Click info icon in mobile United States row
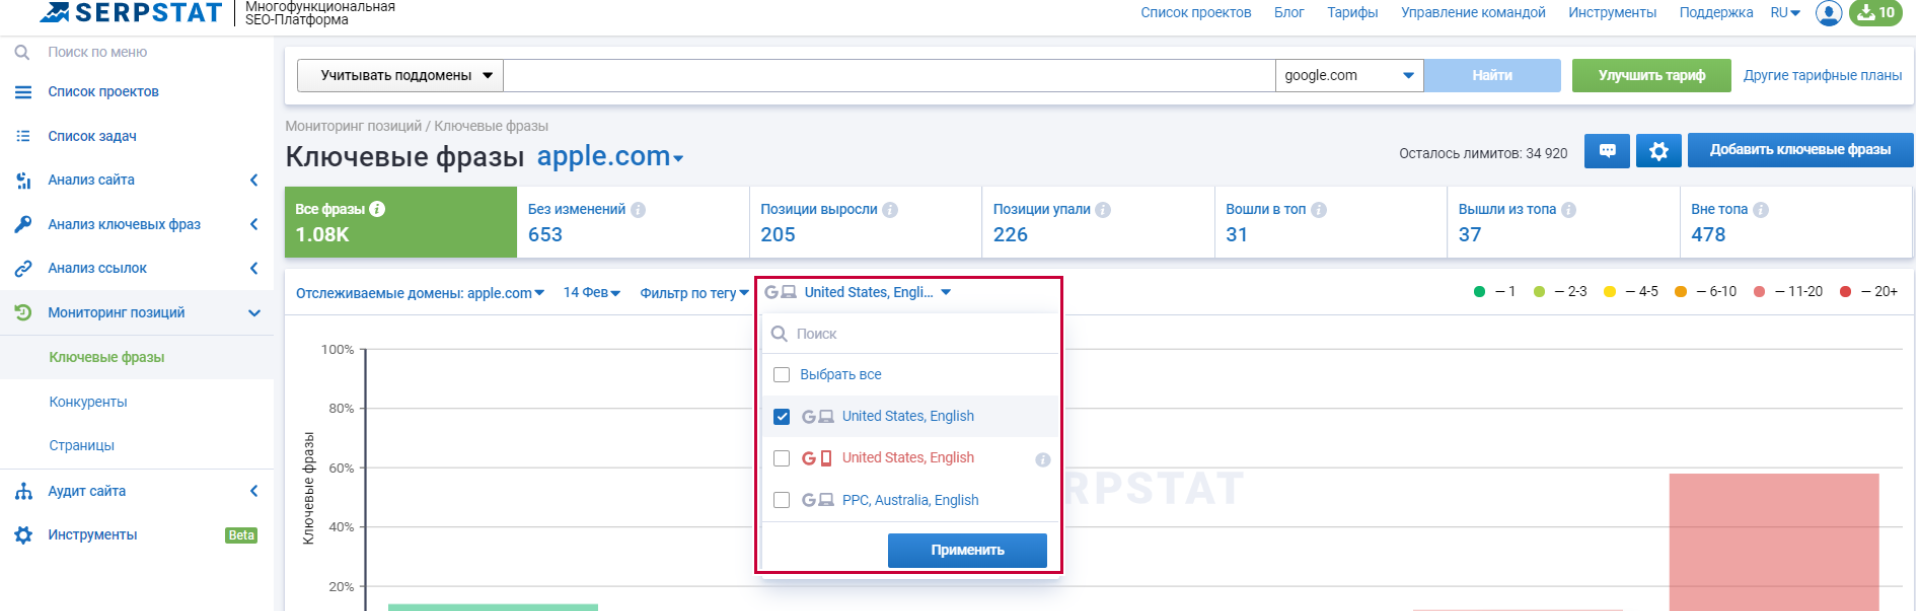Image resolution: width=1916 pixels, height=611 pixels. click(x=1042, y=459)
